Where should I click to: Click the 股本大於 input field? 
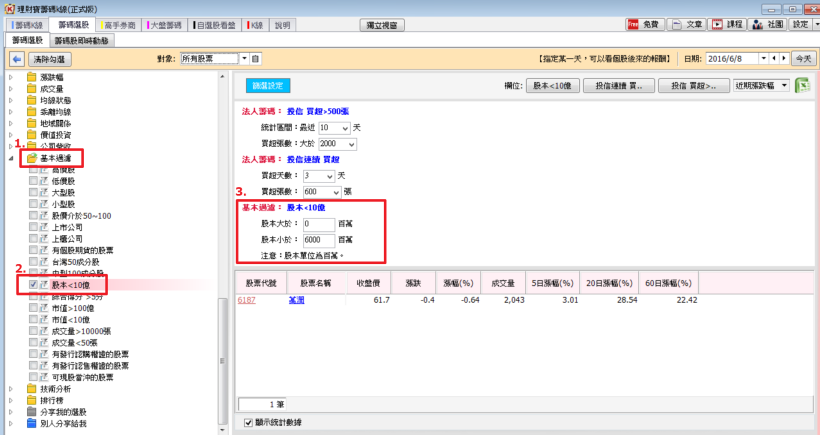pyautogui.click(x=319, y=224)
